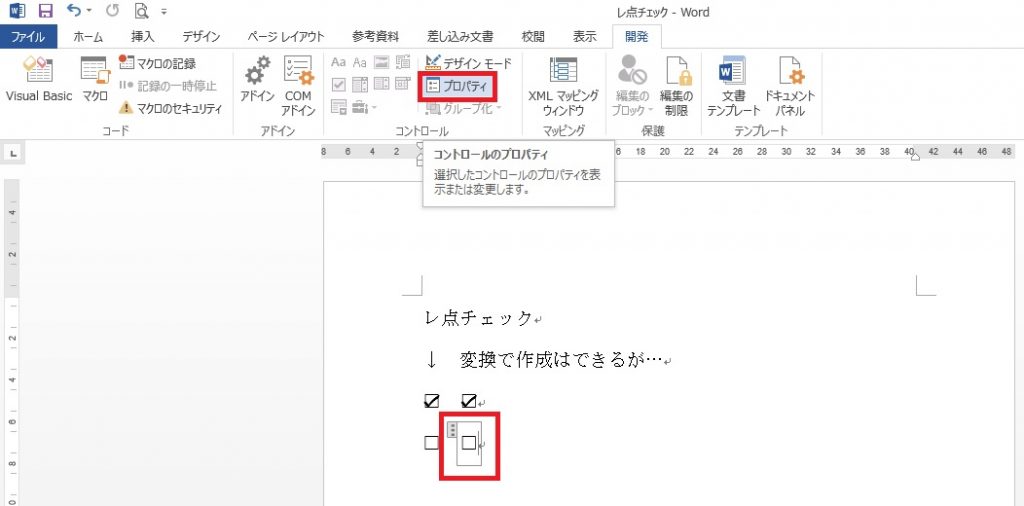Switch to the 校閲 tab
1024x506 pixels.
[535, 37]
